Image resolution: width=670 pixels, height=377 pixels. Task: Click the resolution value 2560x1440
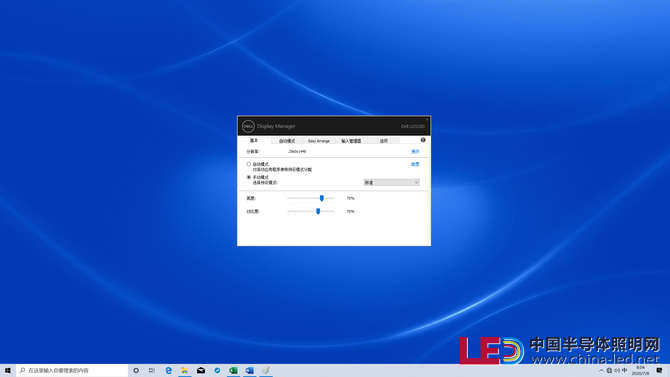297,152
